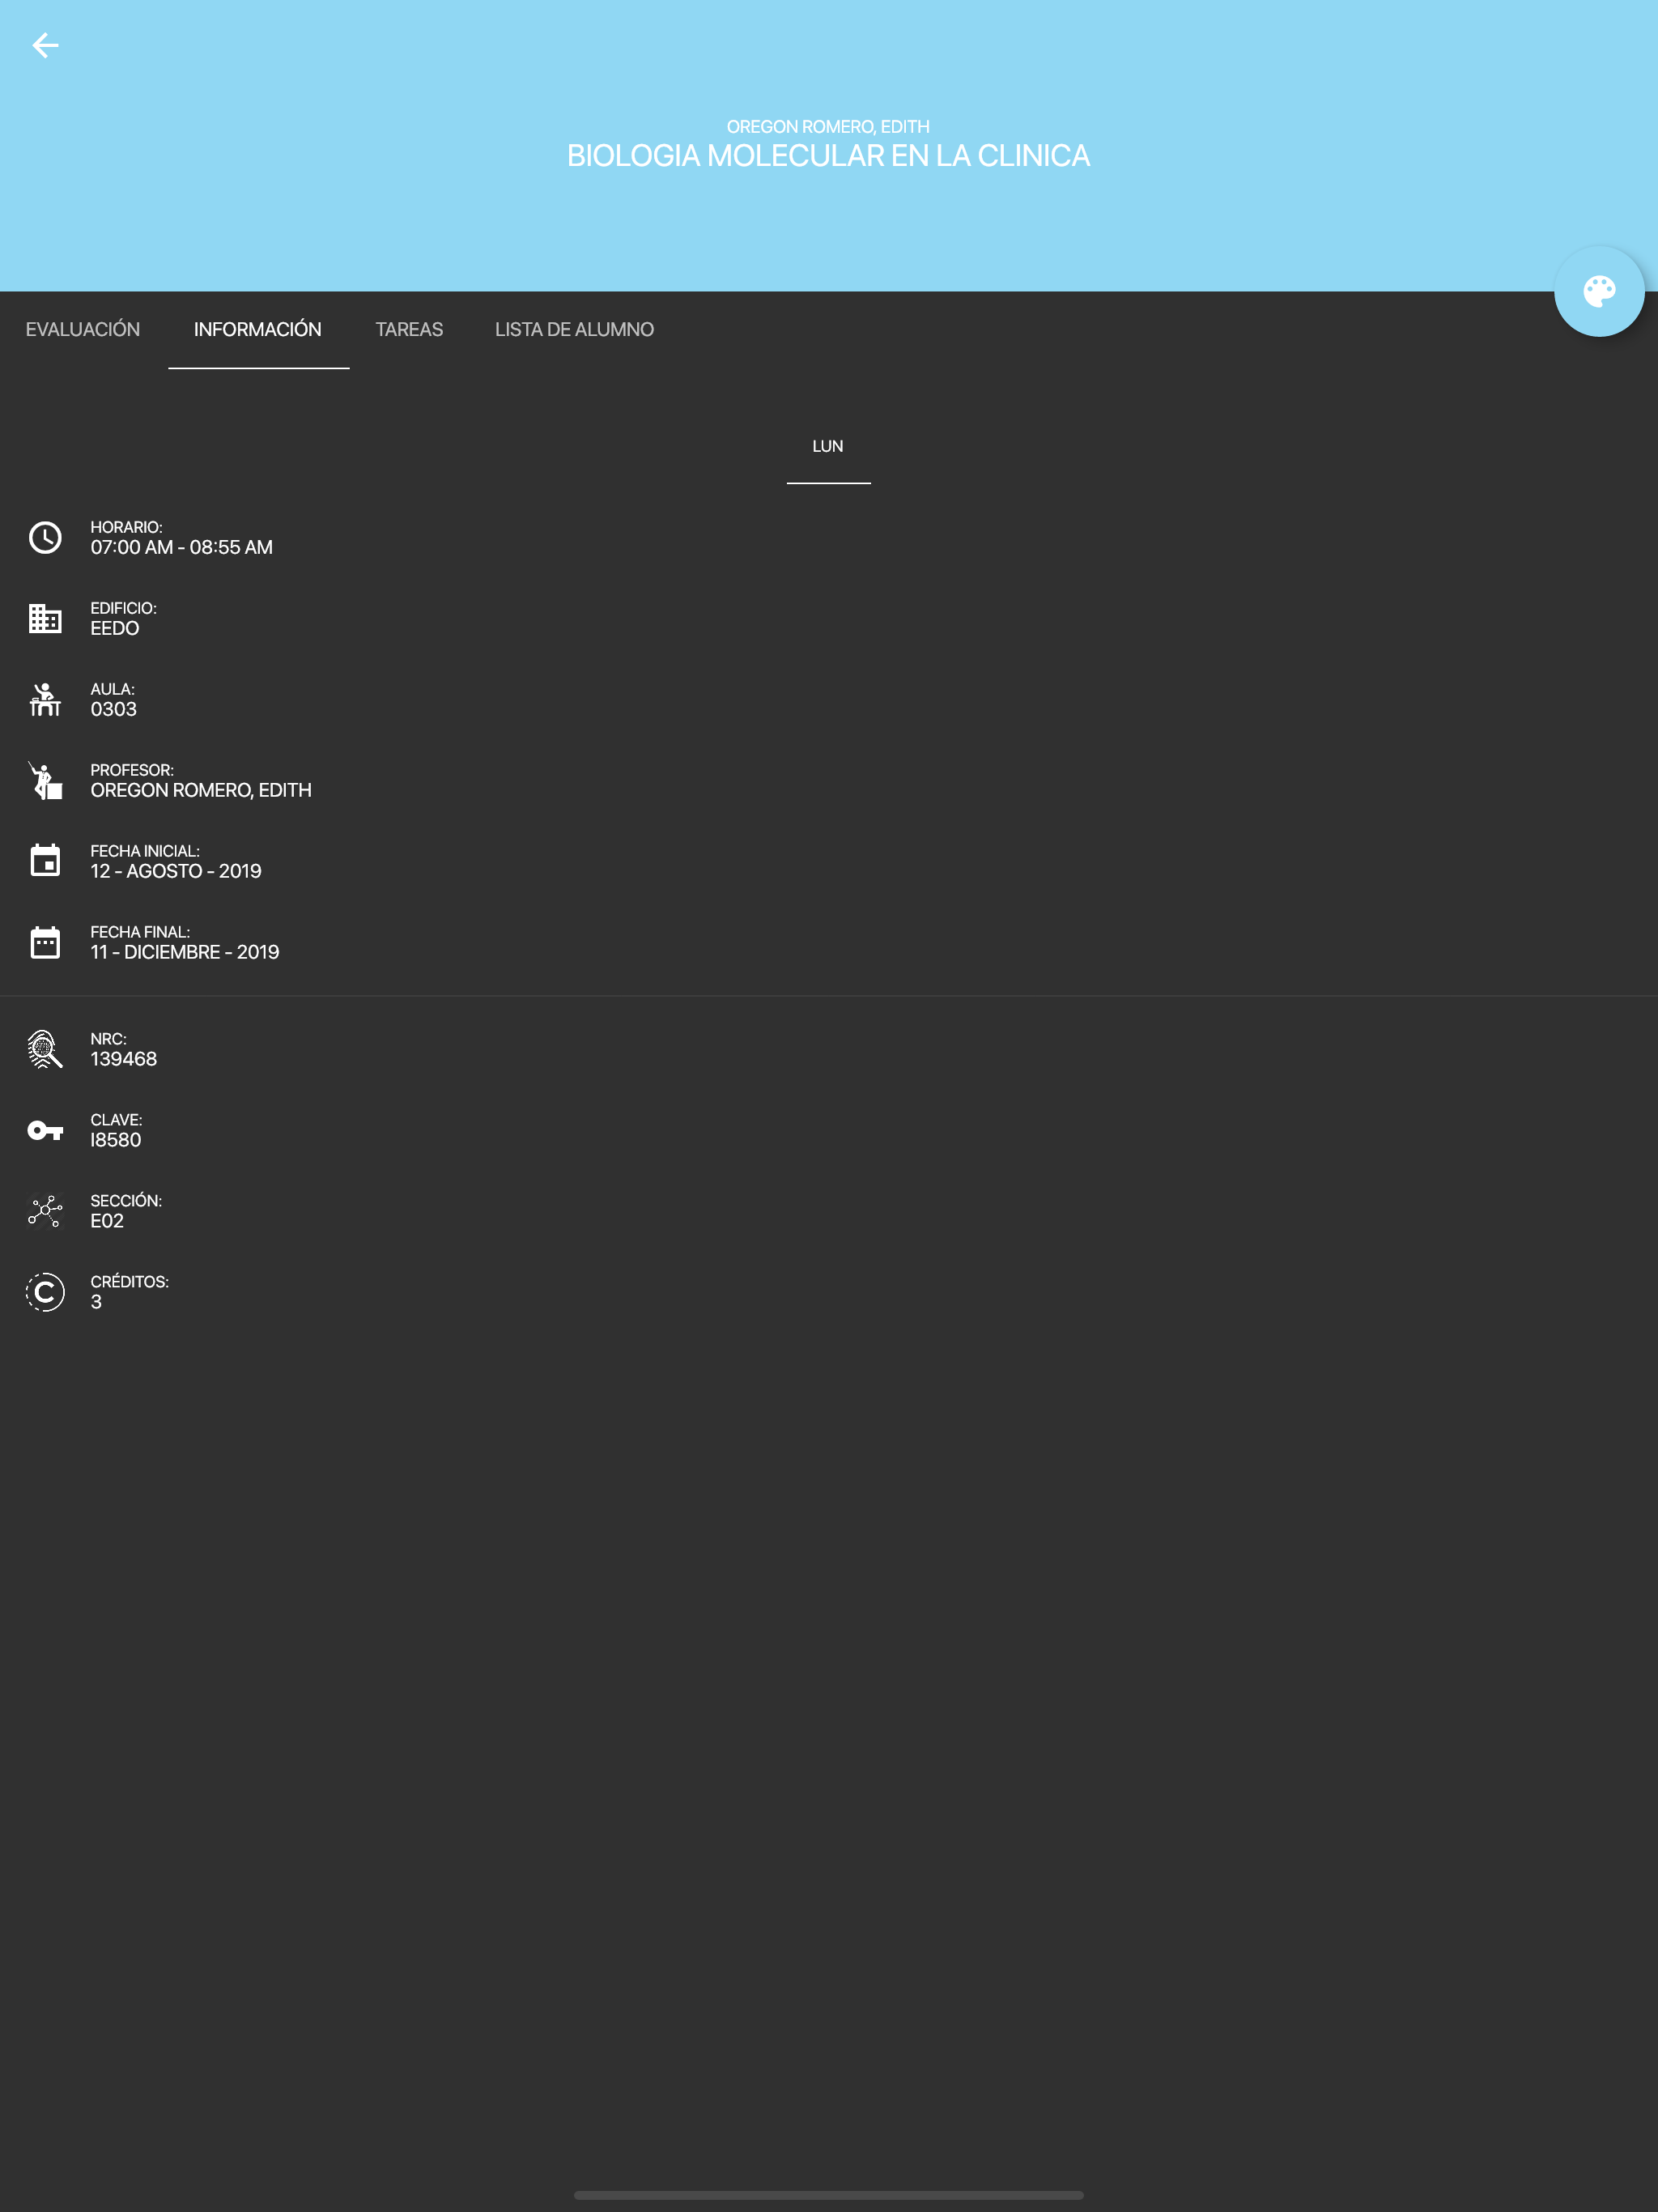1658x2212 pixels.
Task: Click schedule value 07:00 AM - 08:55 AM
Action: [182, 548]
